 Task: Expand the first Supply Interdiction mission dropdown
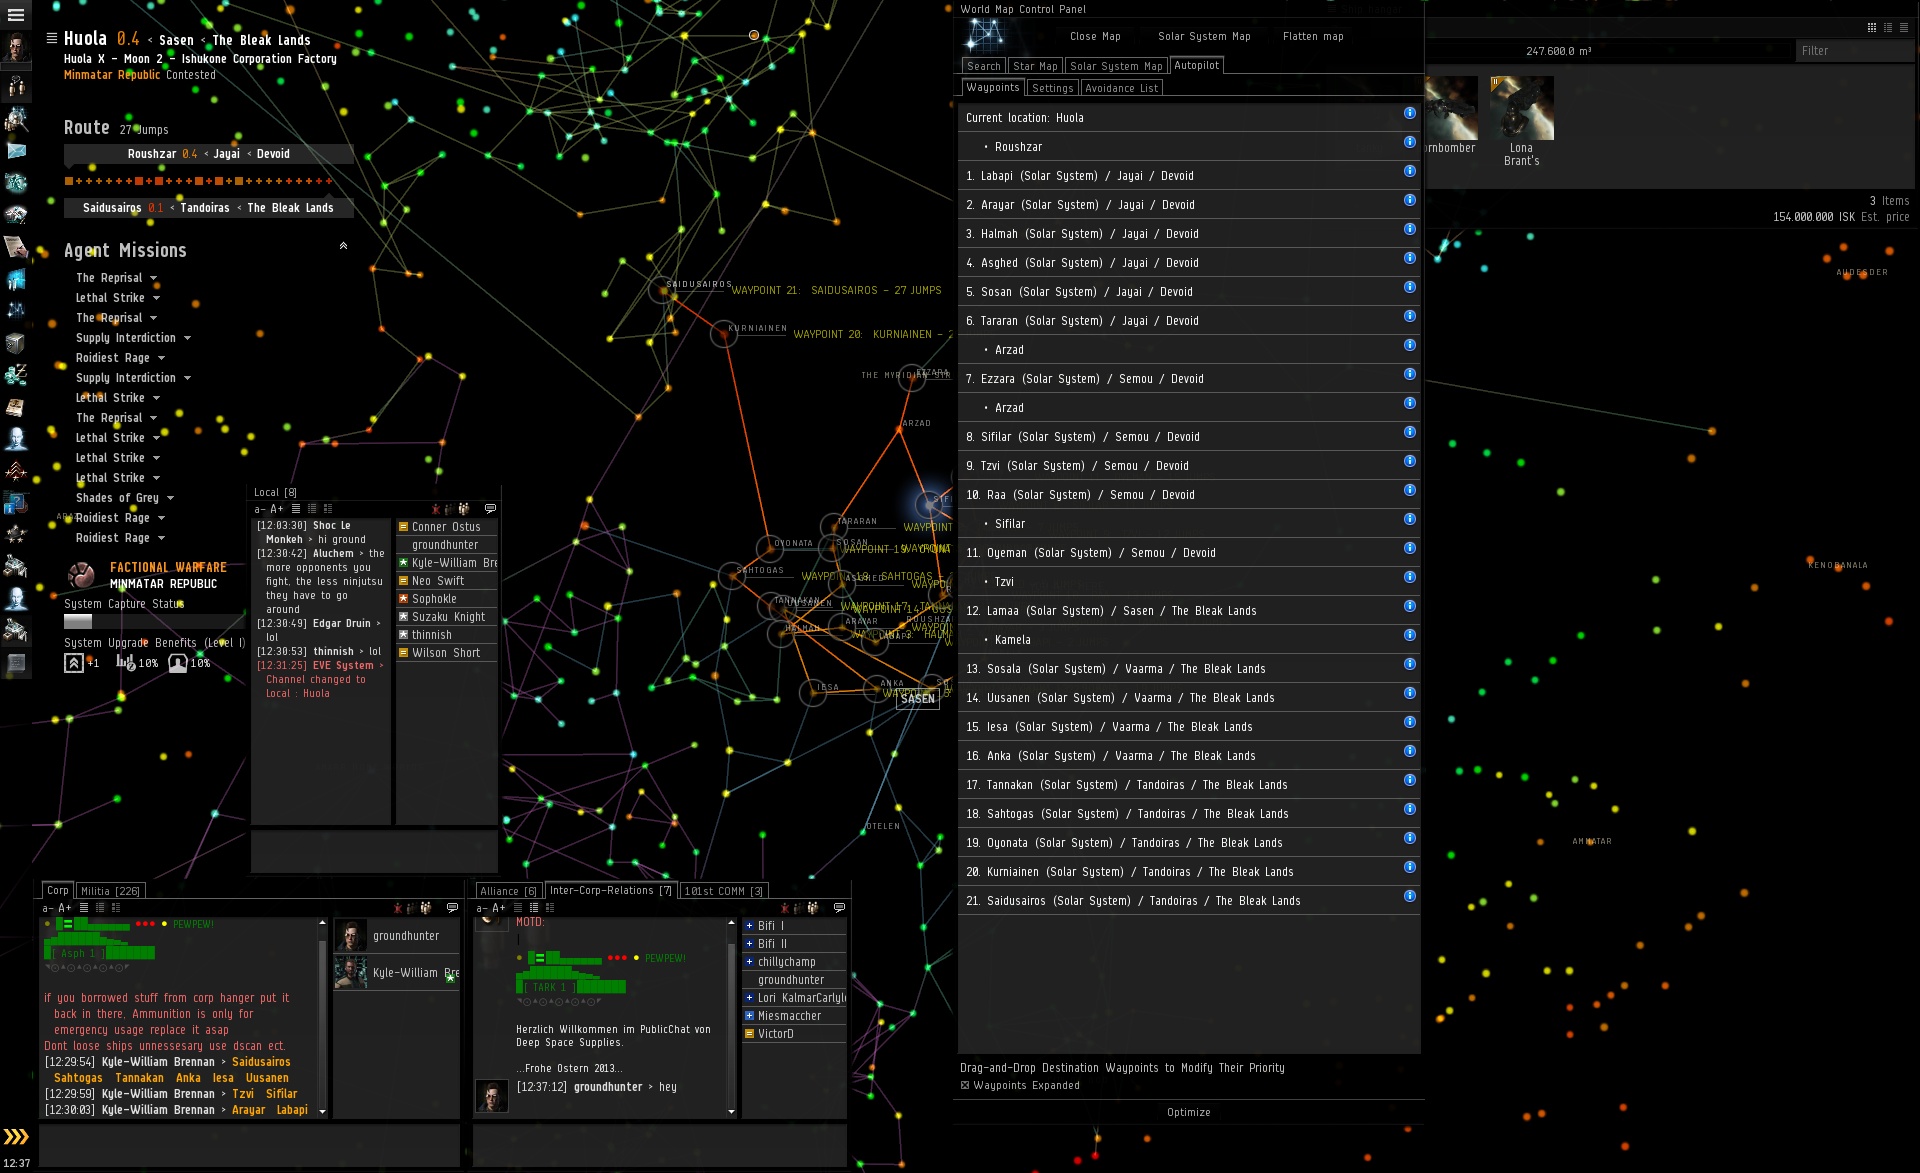(187, 338)
